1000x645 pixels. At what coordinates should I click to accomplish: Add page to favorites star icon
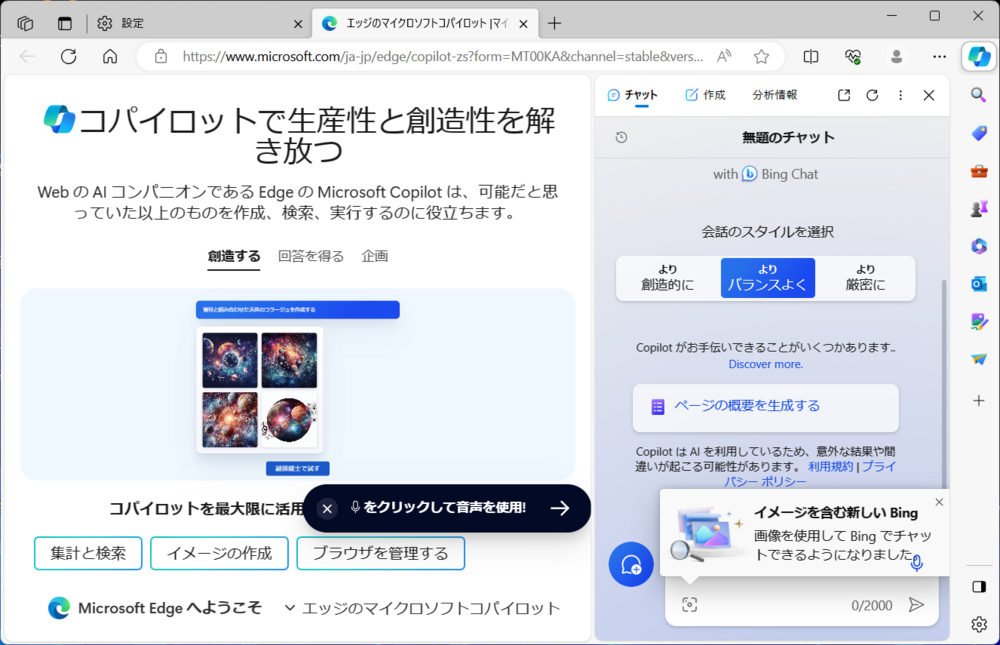pyautogui.click(x=761, y=57)
